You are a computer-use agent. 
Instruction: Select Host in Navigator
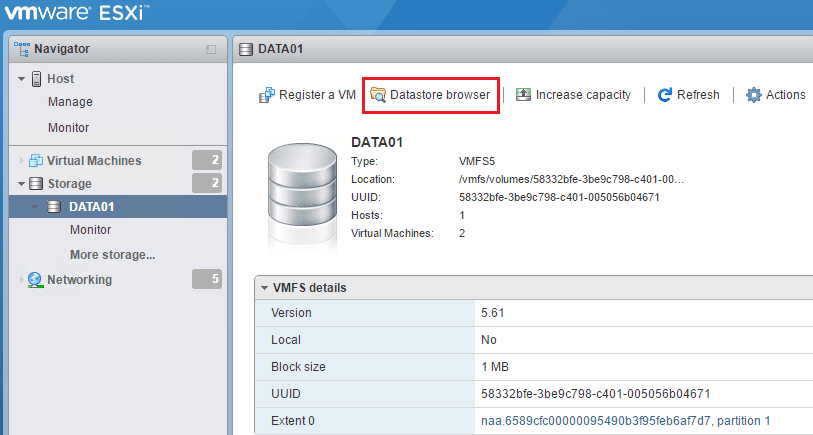click(61, 79)
